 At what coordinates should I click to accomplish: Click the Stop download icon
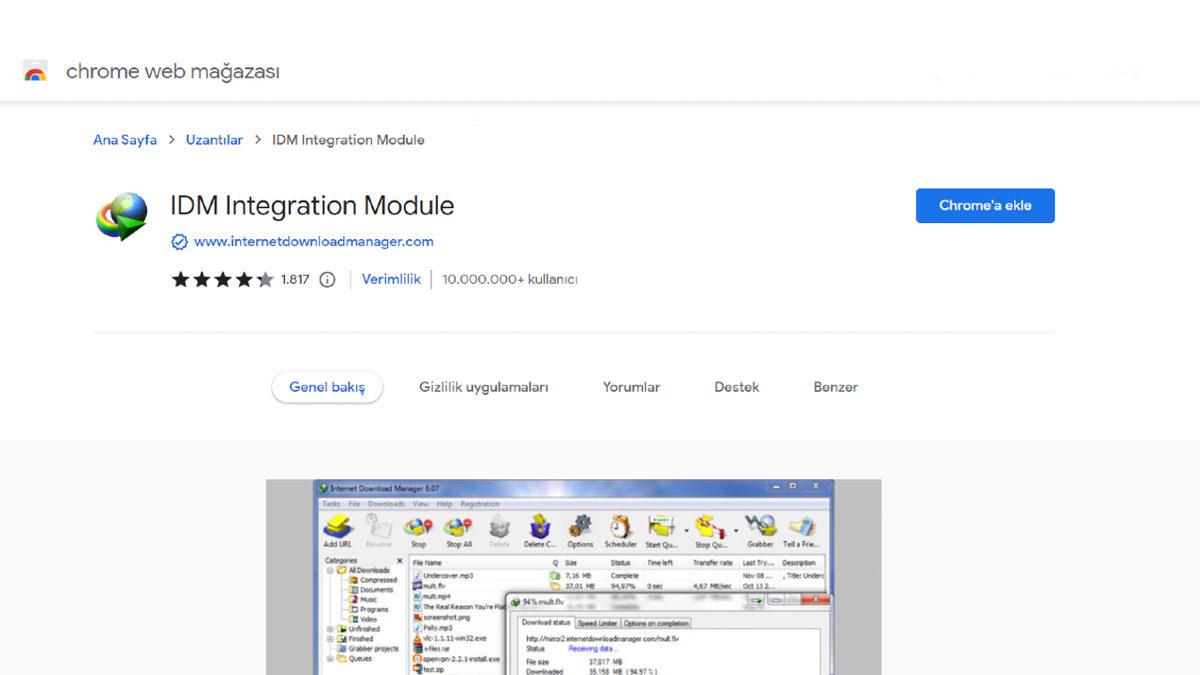tap(417, 527)
